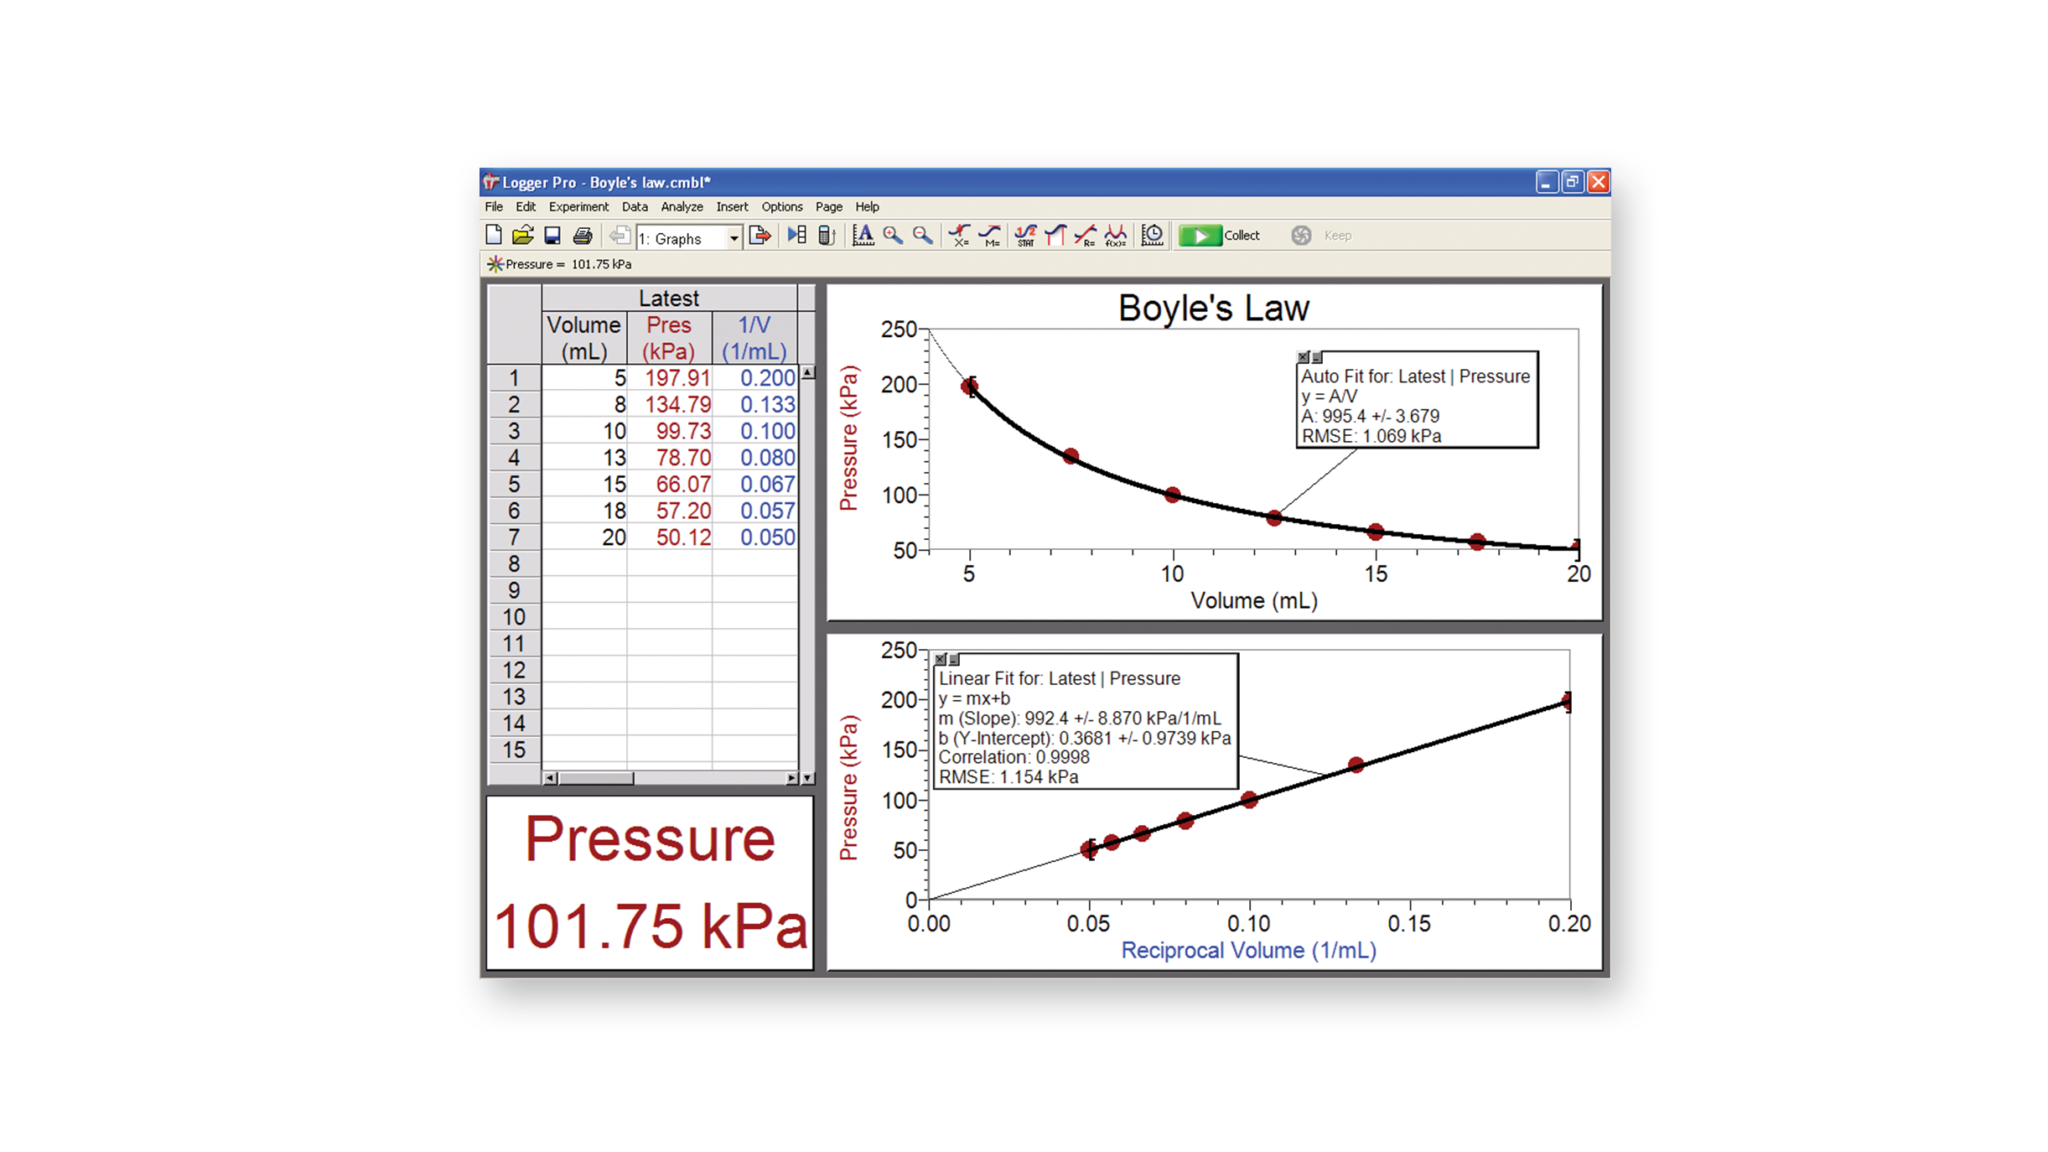Screen dimensions: 2048x1152
Task: Autoscale the graph axes
Action: [862, 236]
